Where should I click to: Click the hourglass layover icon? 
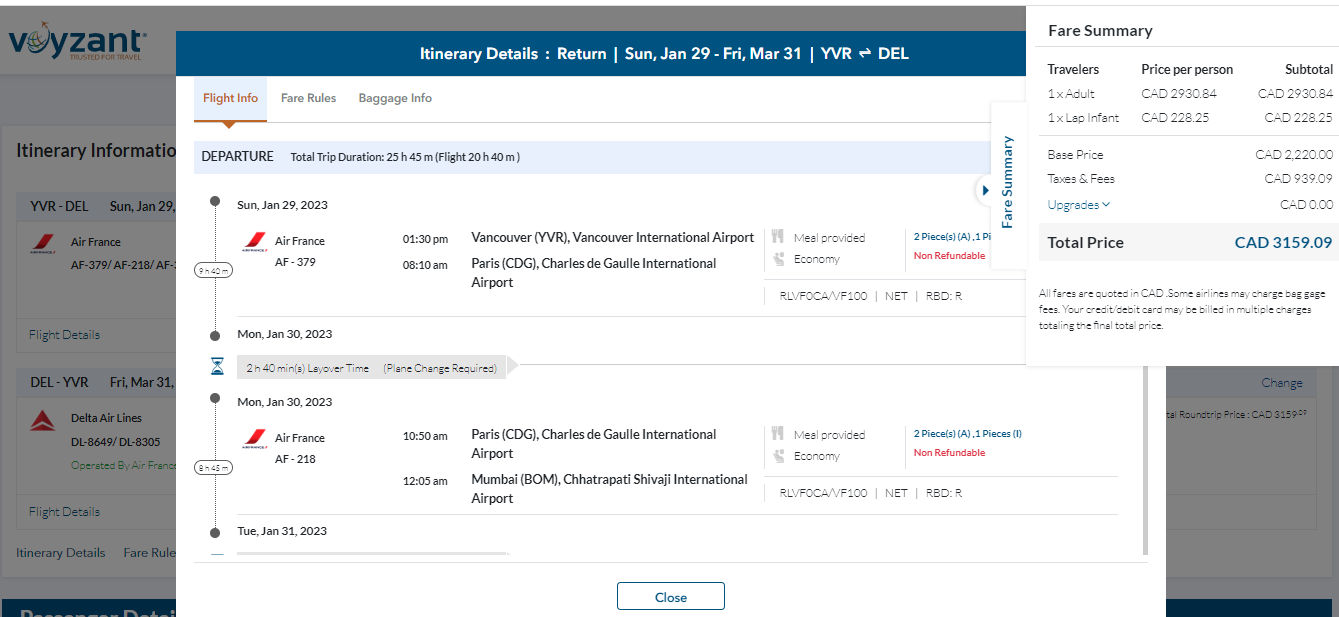tap(217, 367)
